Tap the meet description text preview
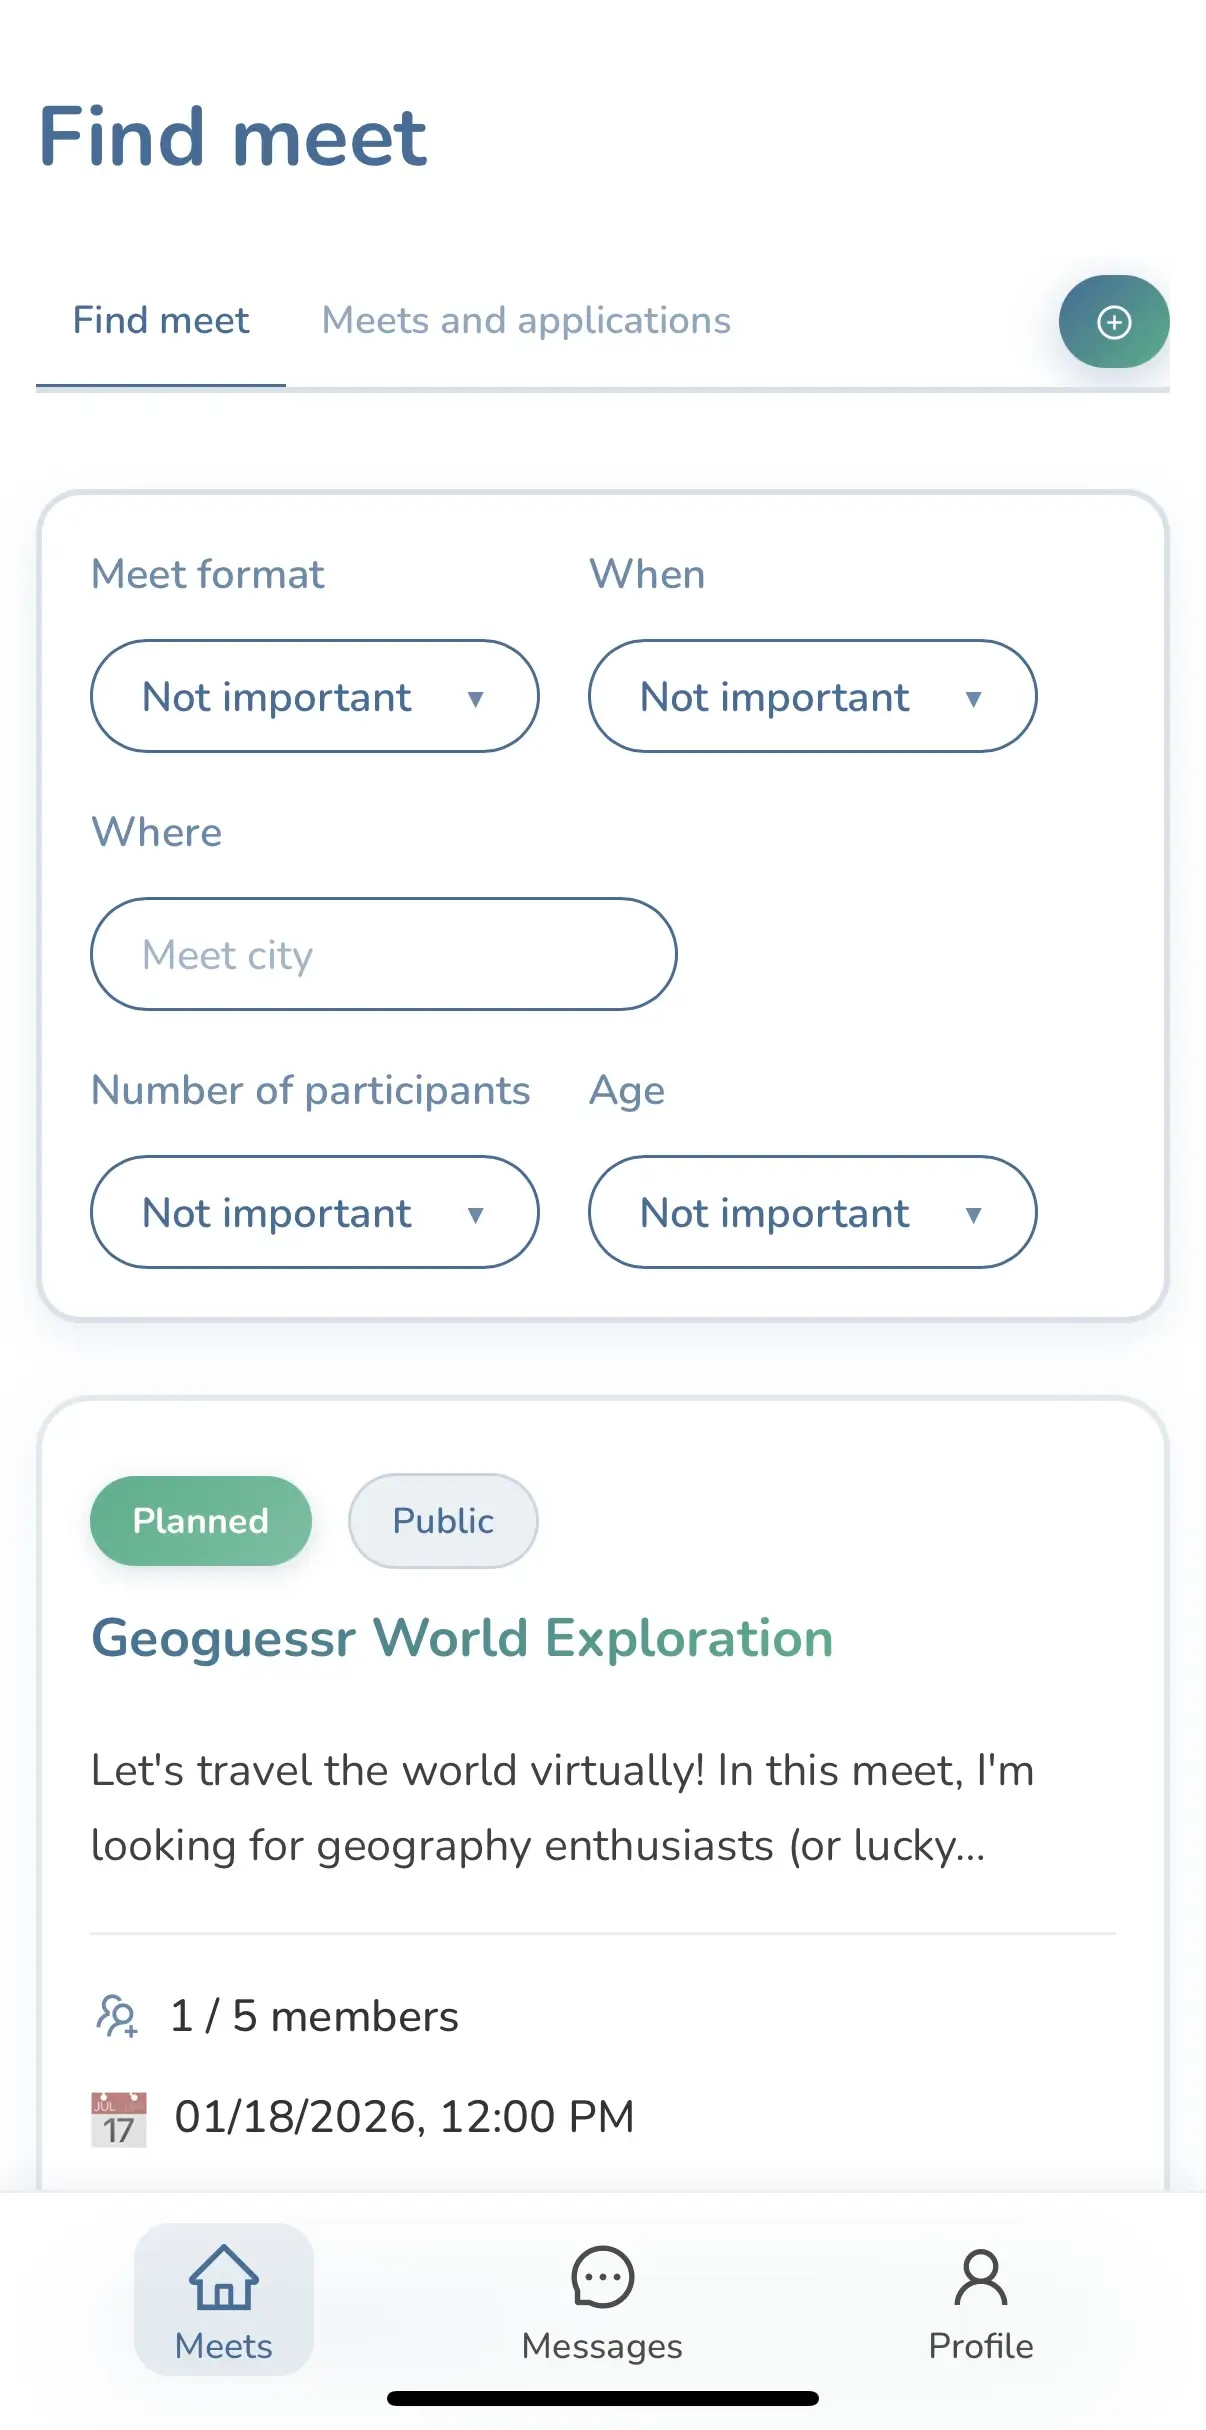 coord(562,1808)
